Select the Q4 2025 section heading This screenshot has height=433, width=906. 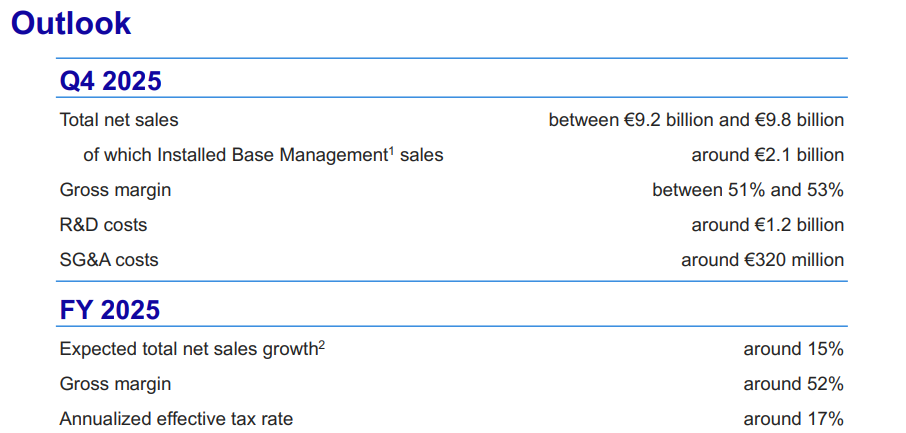tap(110, 81)
